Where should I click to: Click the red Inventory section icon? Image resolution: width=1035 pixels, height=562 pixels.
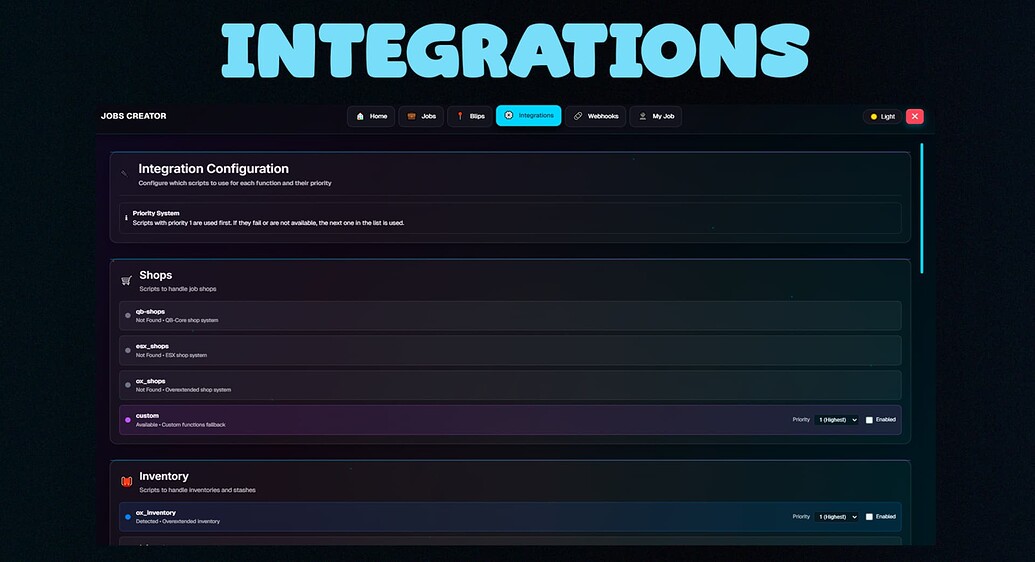126,481
